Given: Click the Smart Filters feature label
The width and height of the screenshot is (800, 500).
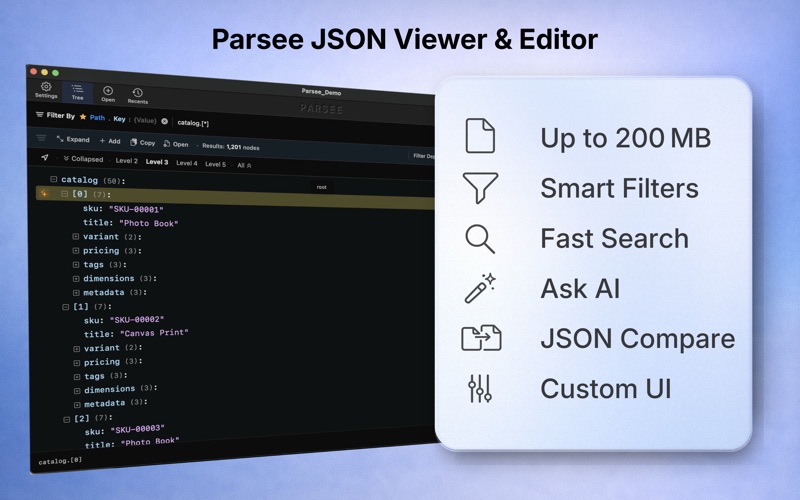Looking at the screenshot, I should [619, 188].
